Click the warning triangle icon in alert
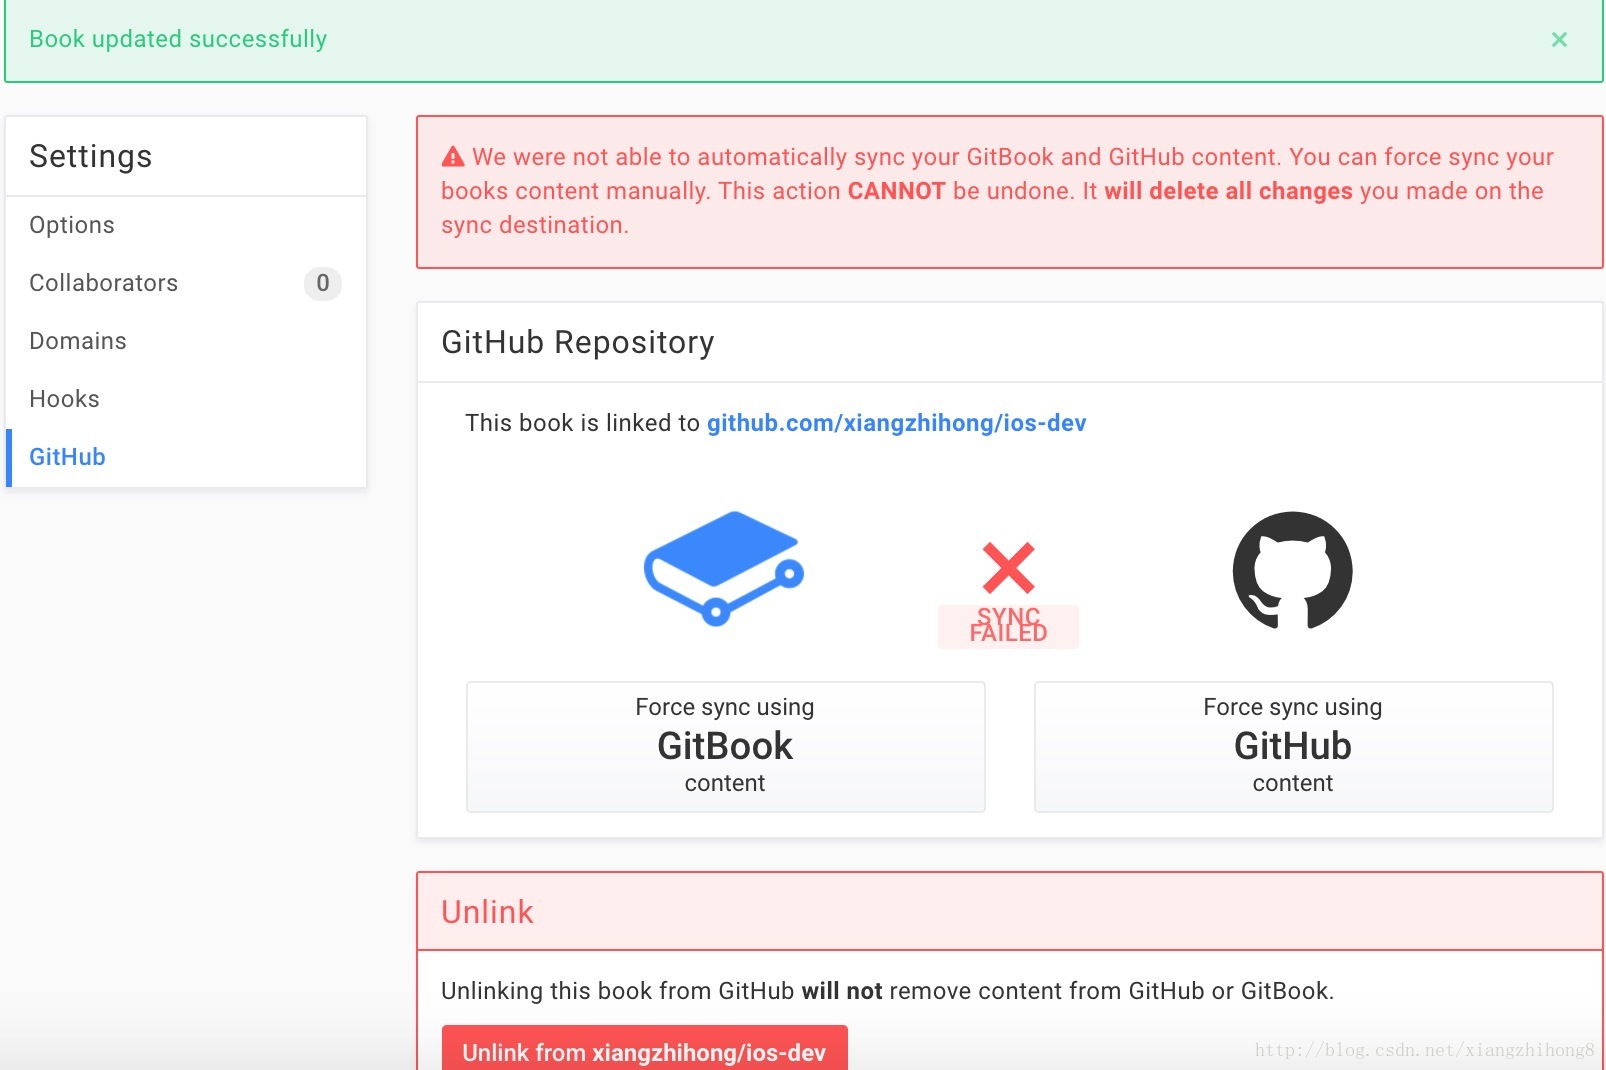 coord(453,157)
